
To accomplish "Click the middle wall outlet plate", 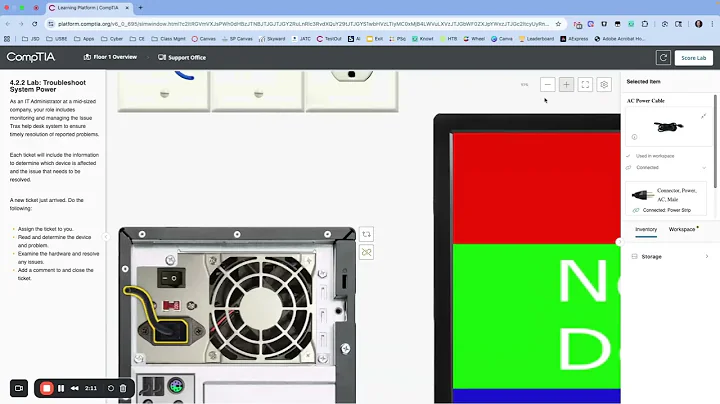I will pyautogui.click(x=258, y=91).
